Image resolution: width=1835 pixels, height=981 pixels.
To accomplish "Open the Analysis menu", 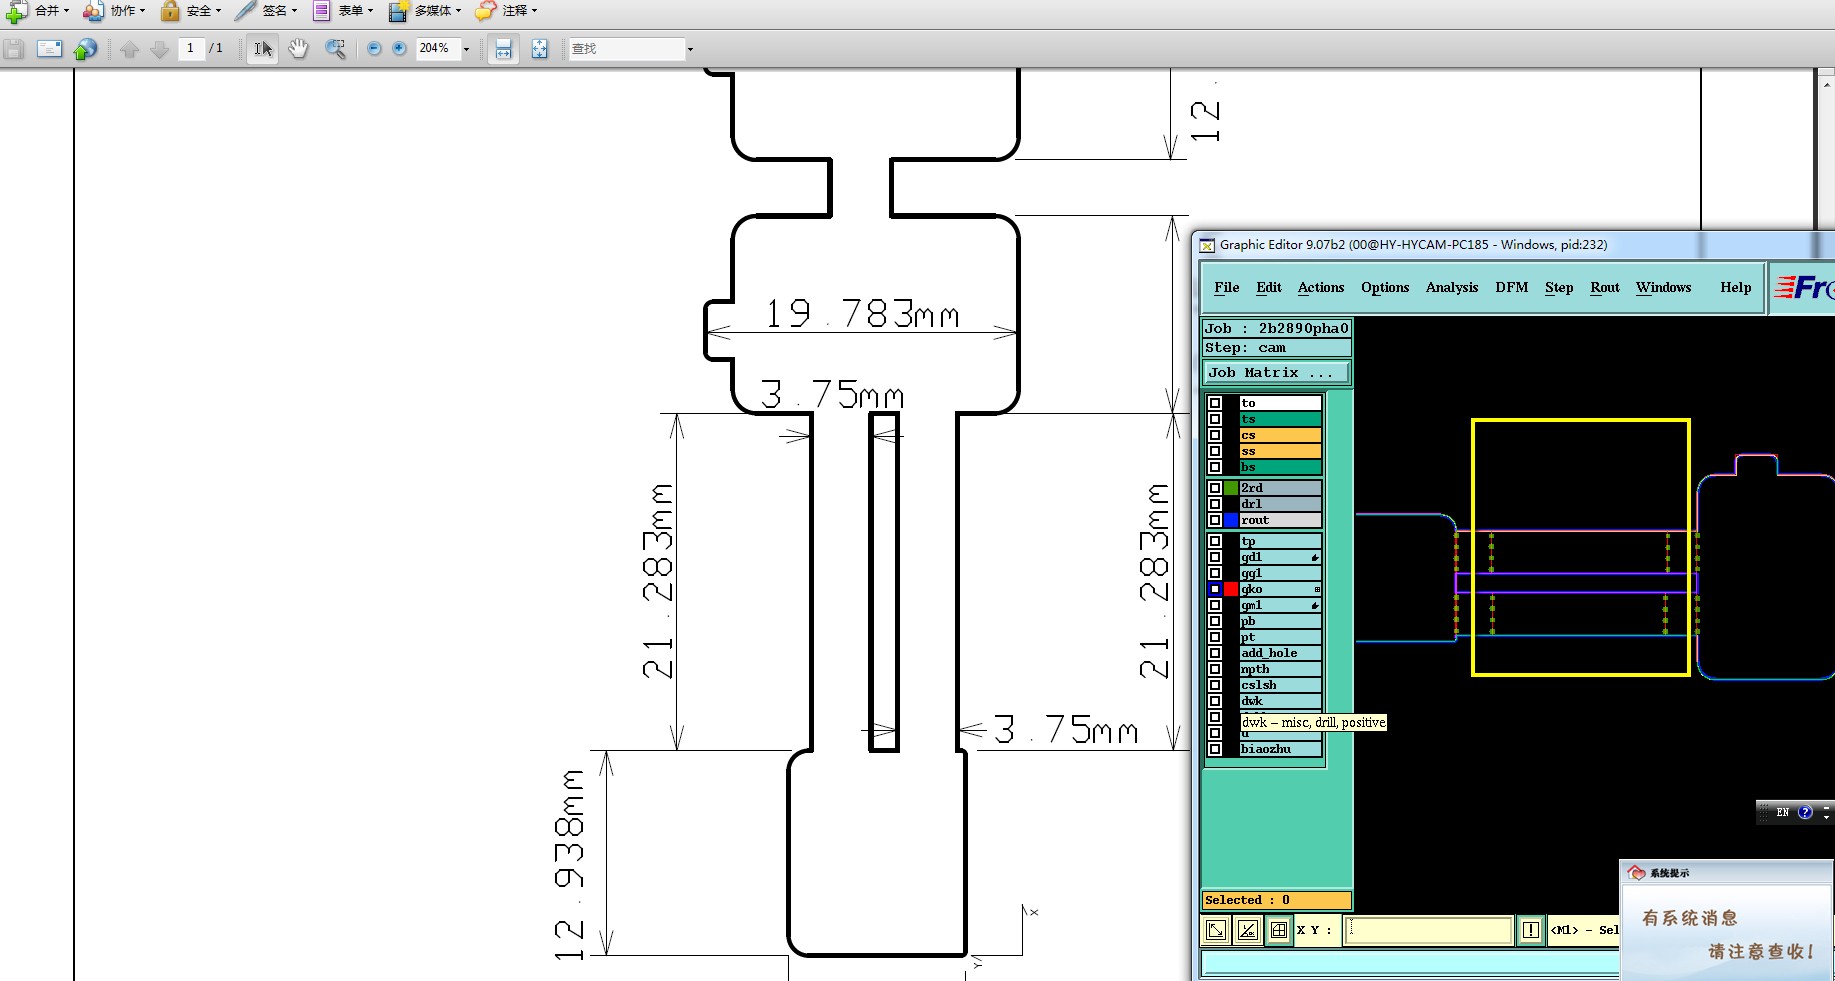I will coord(1451,288).
